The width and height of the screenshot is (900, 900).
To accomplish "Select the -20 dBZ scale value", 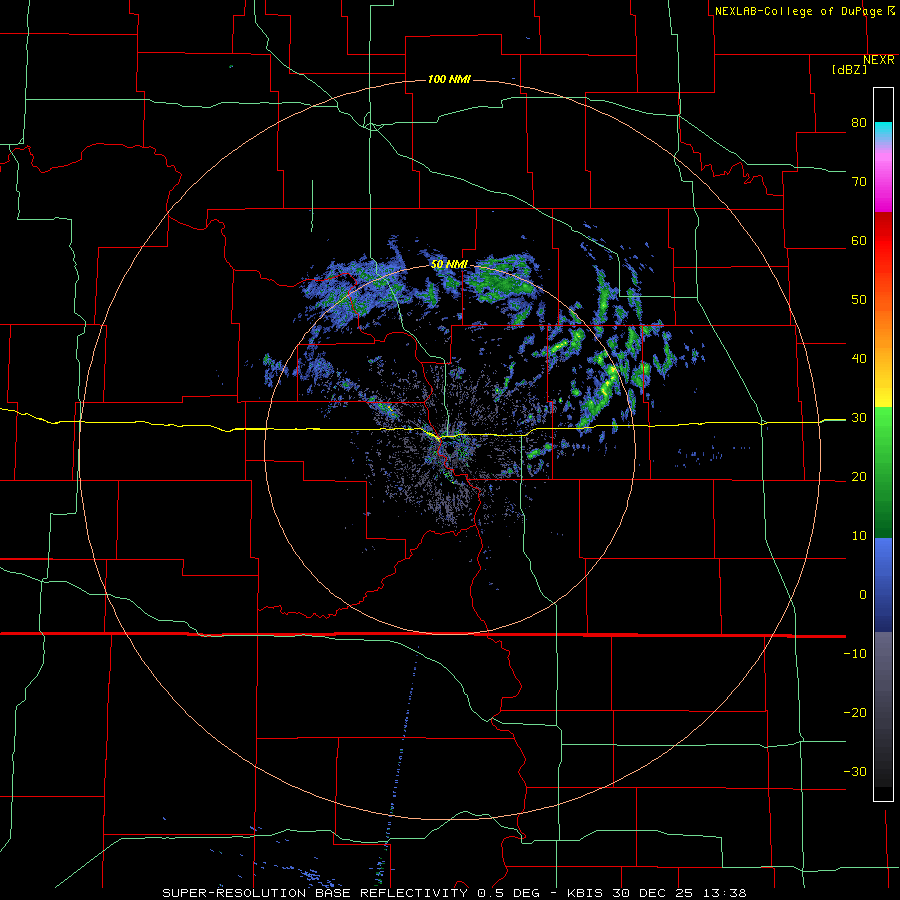I will coord(855,713).
